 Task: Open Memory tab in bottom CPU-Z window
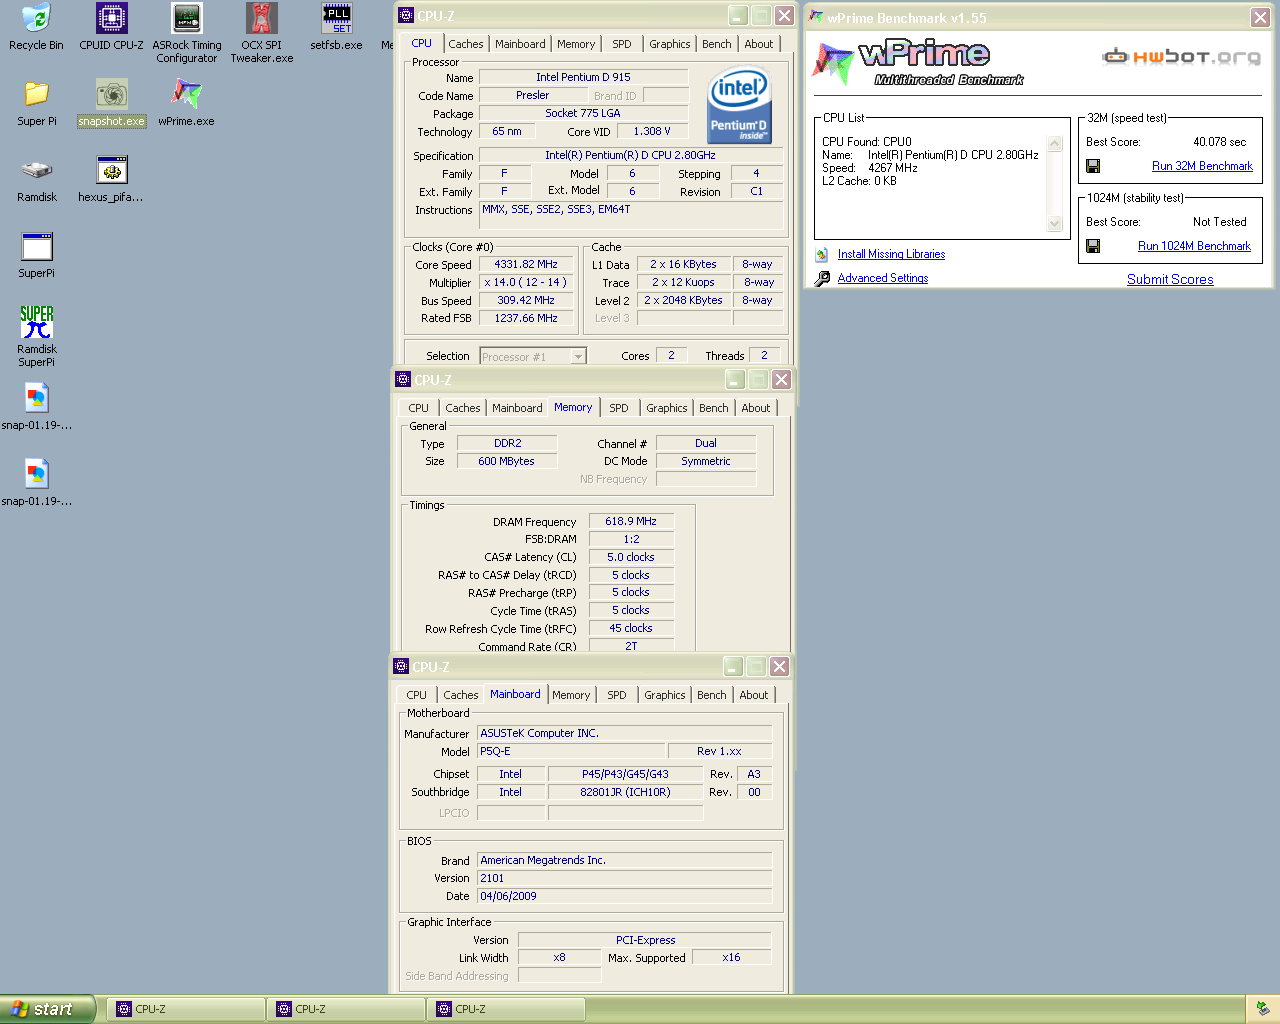click(x=571, y=695)
